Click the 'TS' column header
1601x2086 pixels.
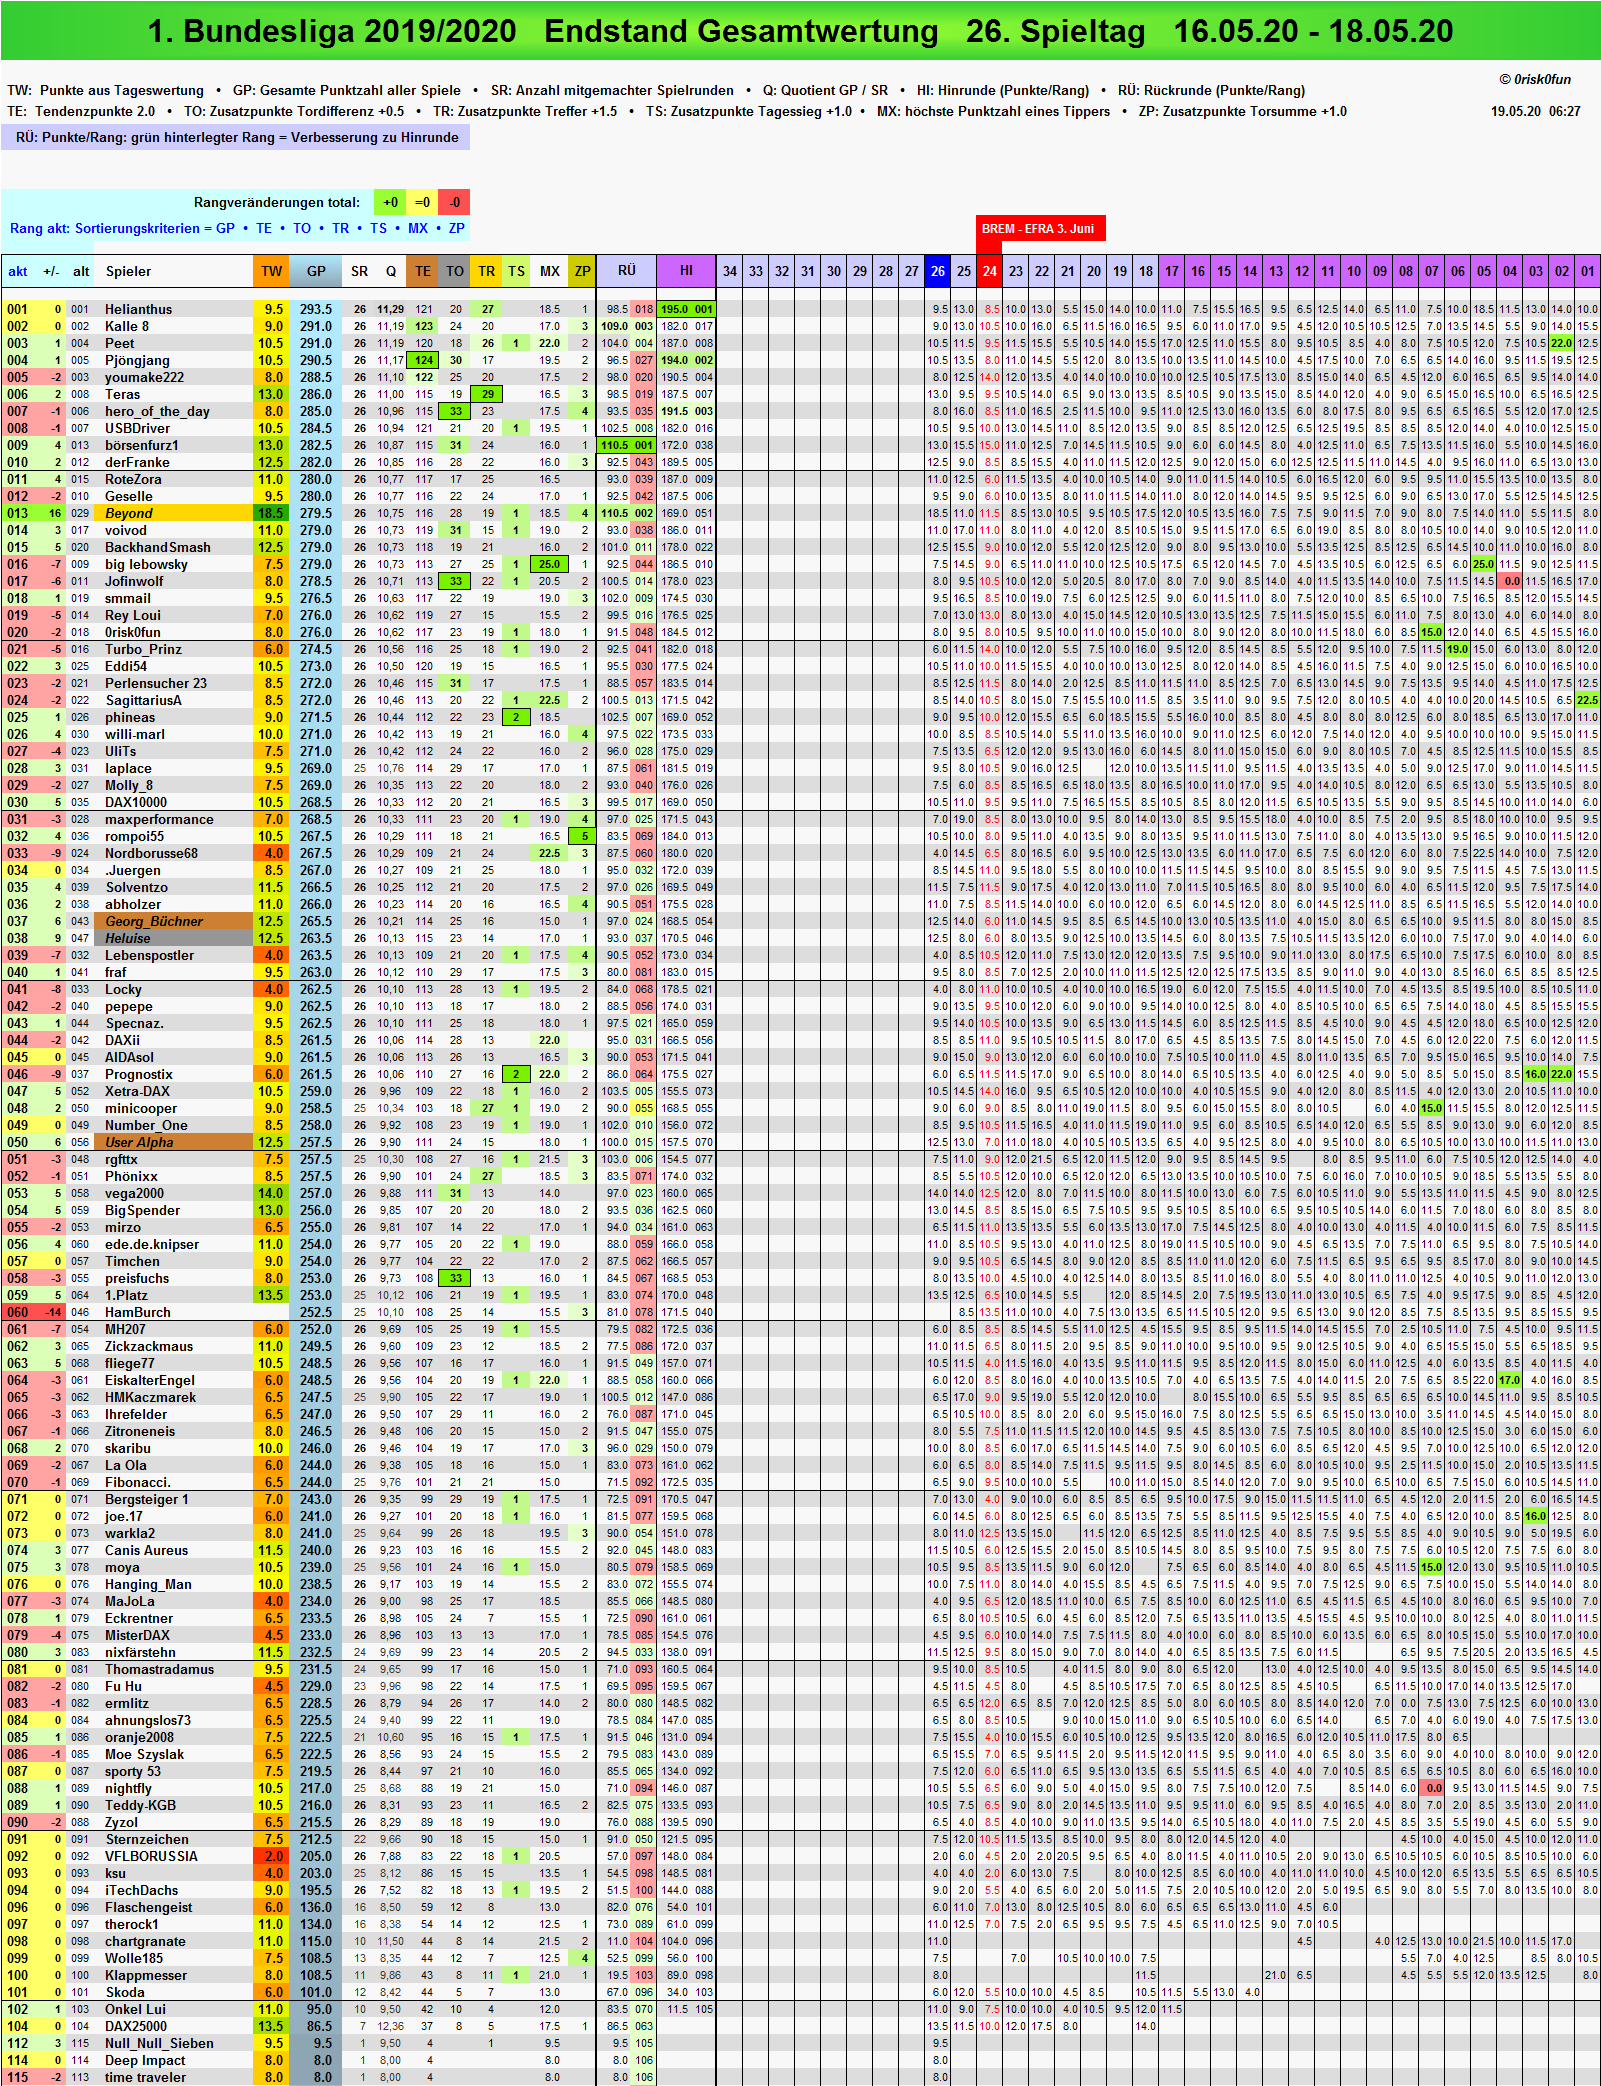click(516, 271)
